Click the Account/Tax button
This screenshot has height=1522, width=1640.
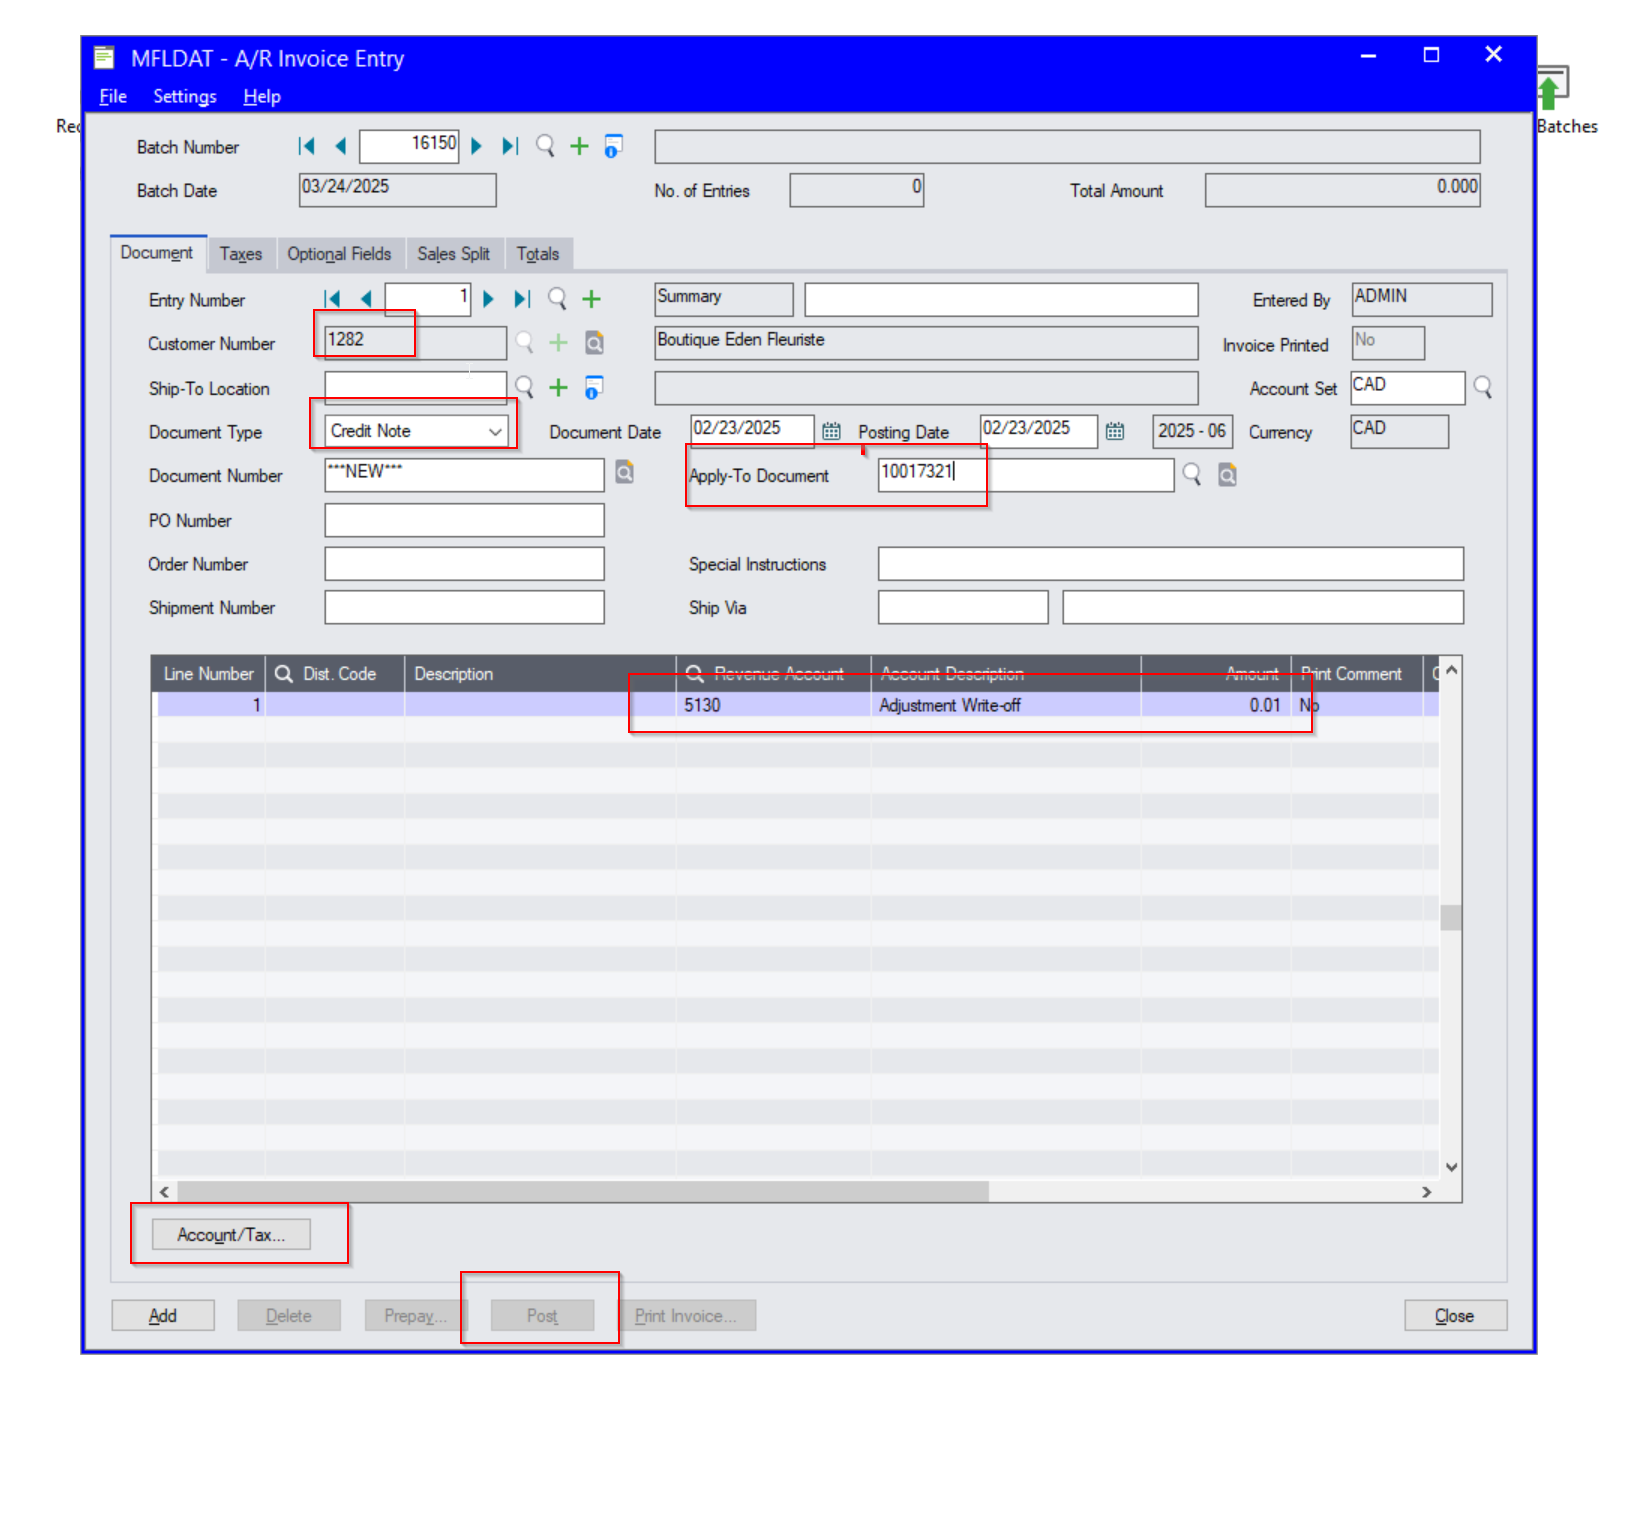click(x=231, y=1235)
